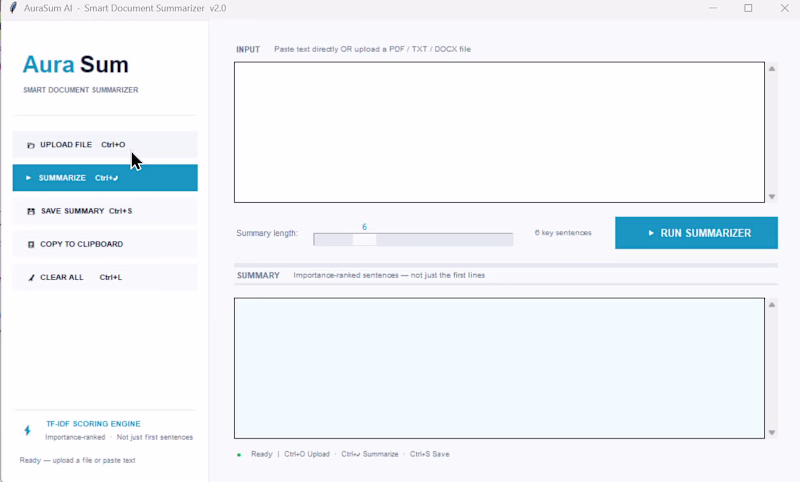The height and width of the screenshot is (482, 800).
Task: Minimize the AuraSum window
Action: coord(713,8)
